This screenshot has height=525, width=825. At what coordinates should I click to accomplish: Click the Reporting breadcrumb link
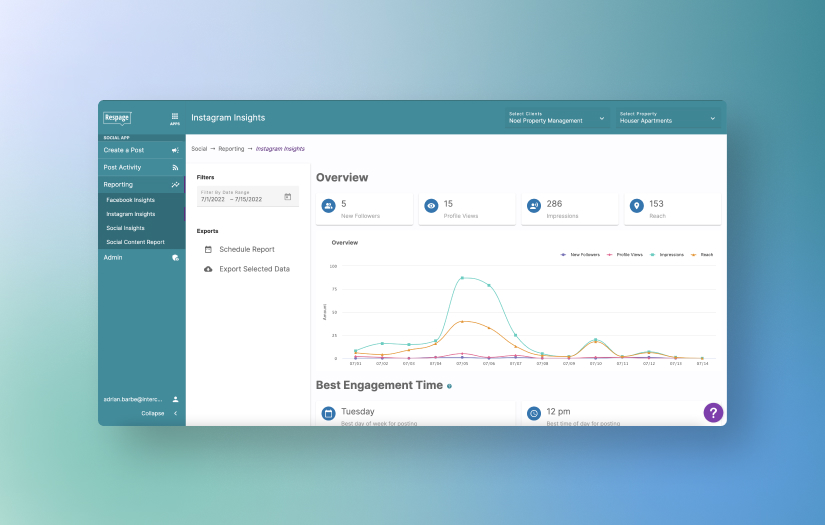pos(232,149)
